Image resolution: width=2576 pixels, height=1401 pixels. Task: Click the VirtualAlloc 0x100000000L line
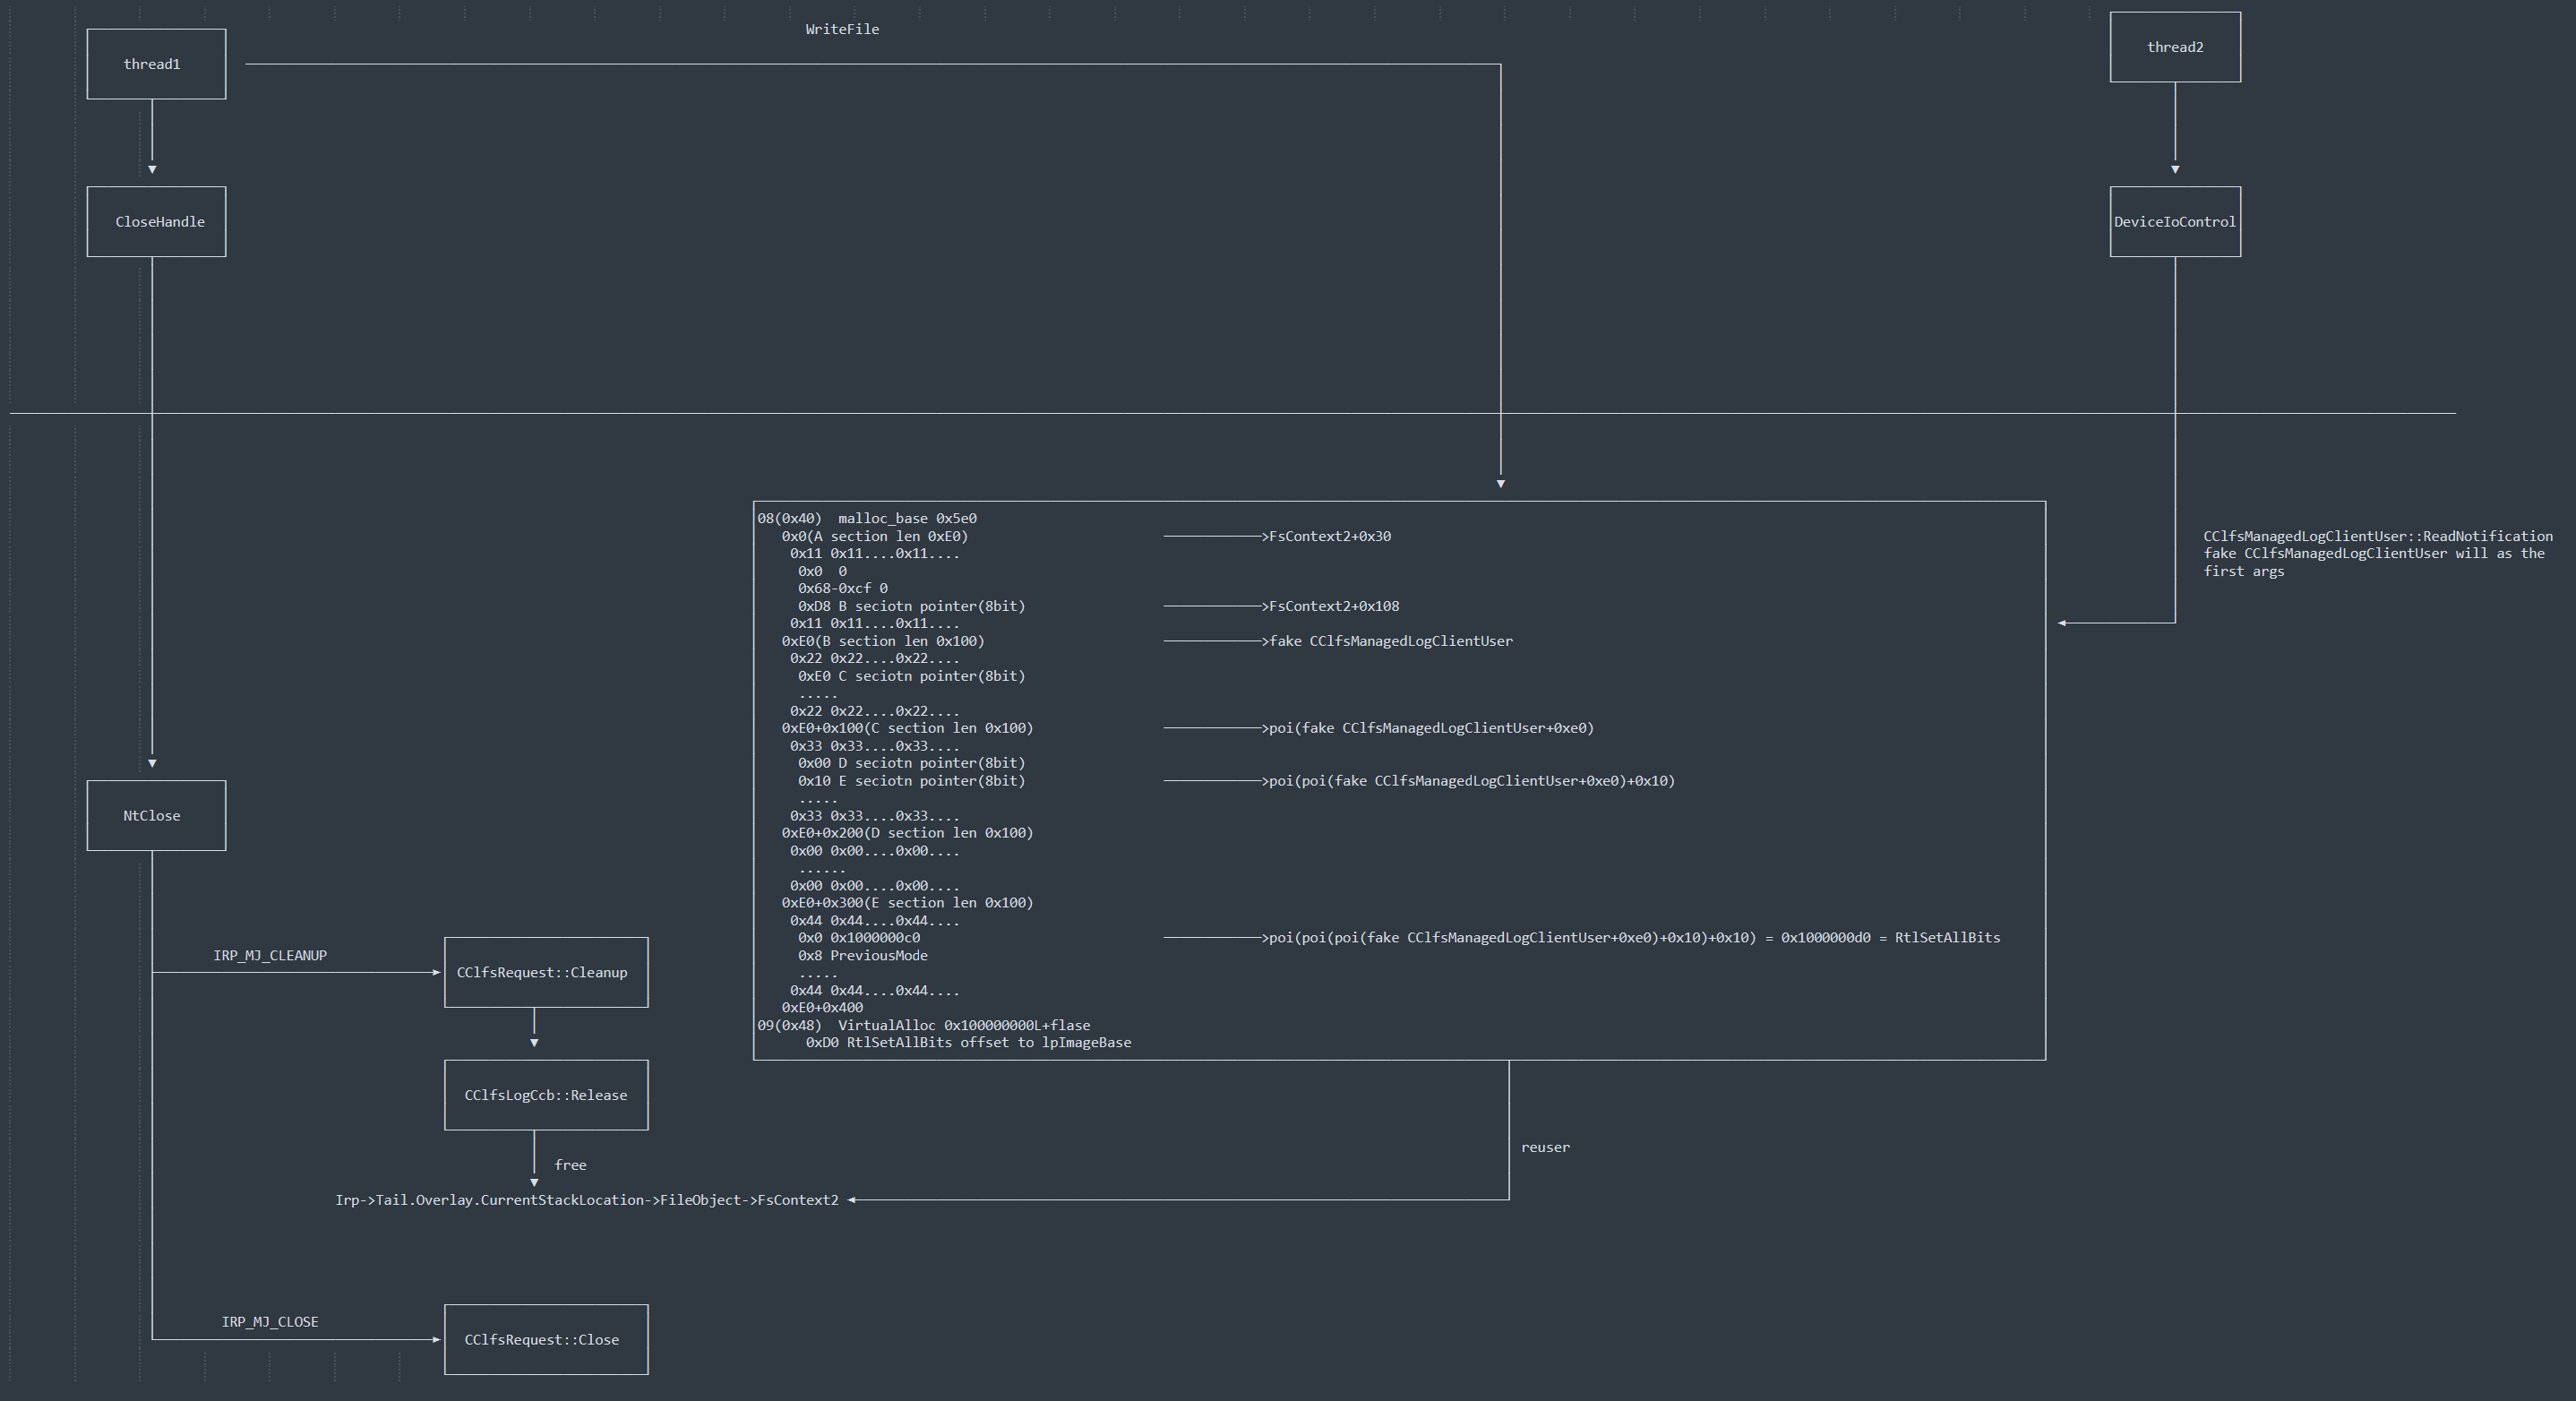click(924, 1025)
